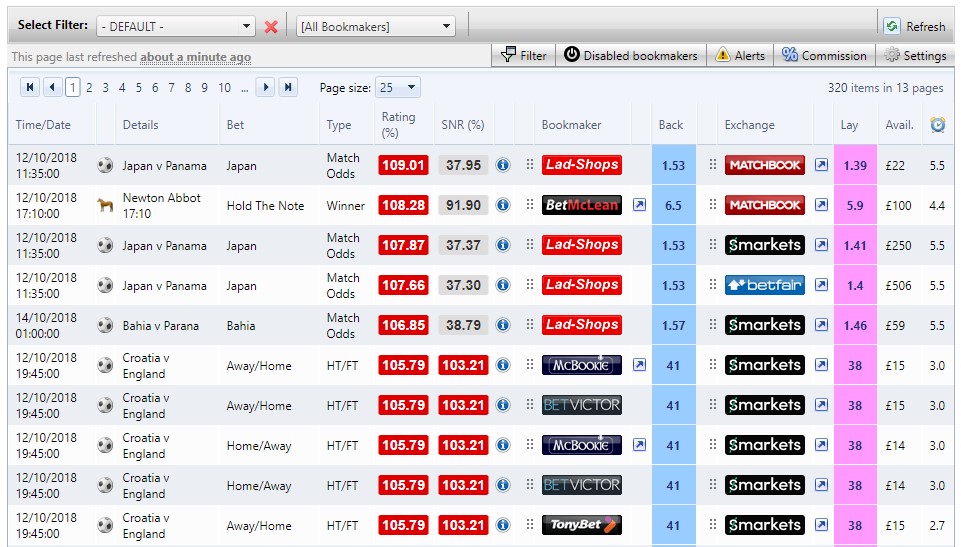Open the Alerts settings
961x547 pixels.
coord(740,56)
